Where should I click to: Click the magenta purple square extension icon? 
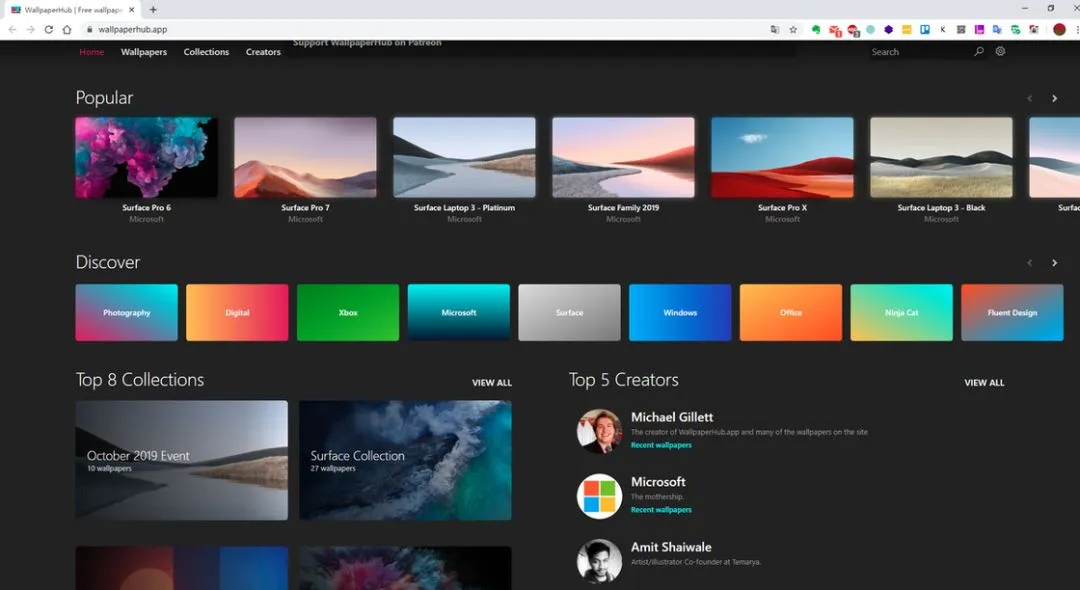pyautogui.click(x=979, y=30)
